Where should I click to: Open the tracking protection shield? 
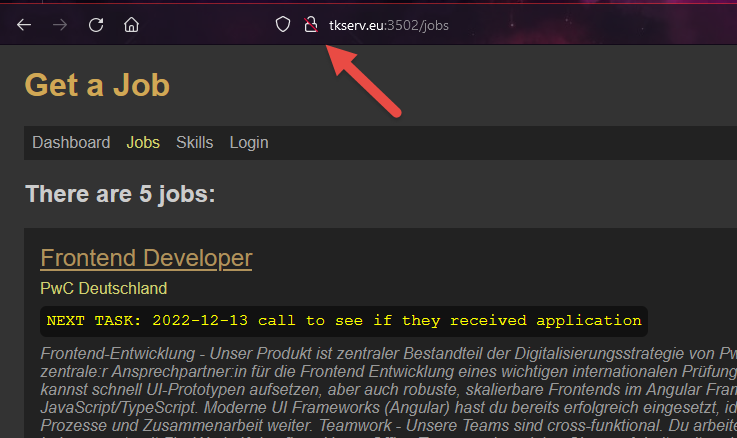[x=283, y=24]
